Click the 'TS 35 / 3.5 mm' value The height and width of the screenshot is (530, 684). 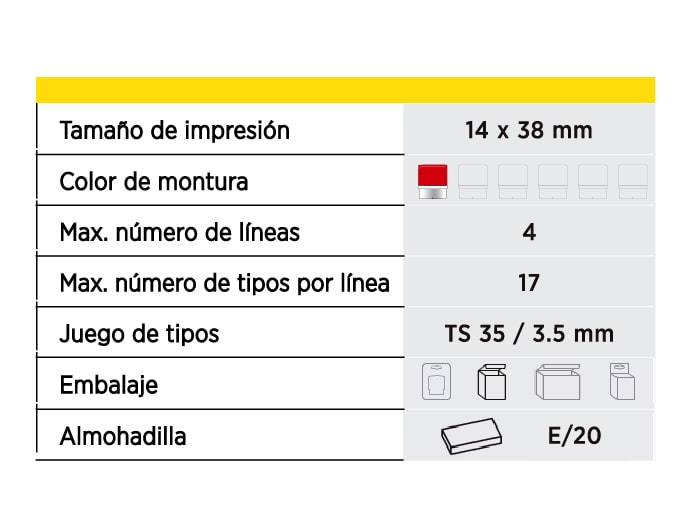(x=529, y=333)
